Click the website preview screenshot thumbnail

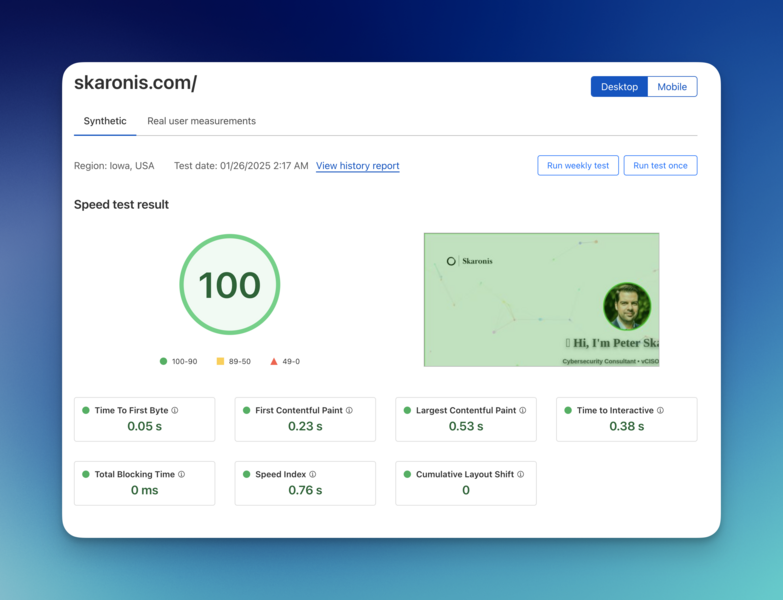541,299
